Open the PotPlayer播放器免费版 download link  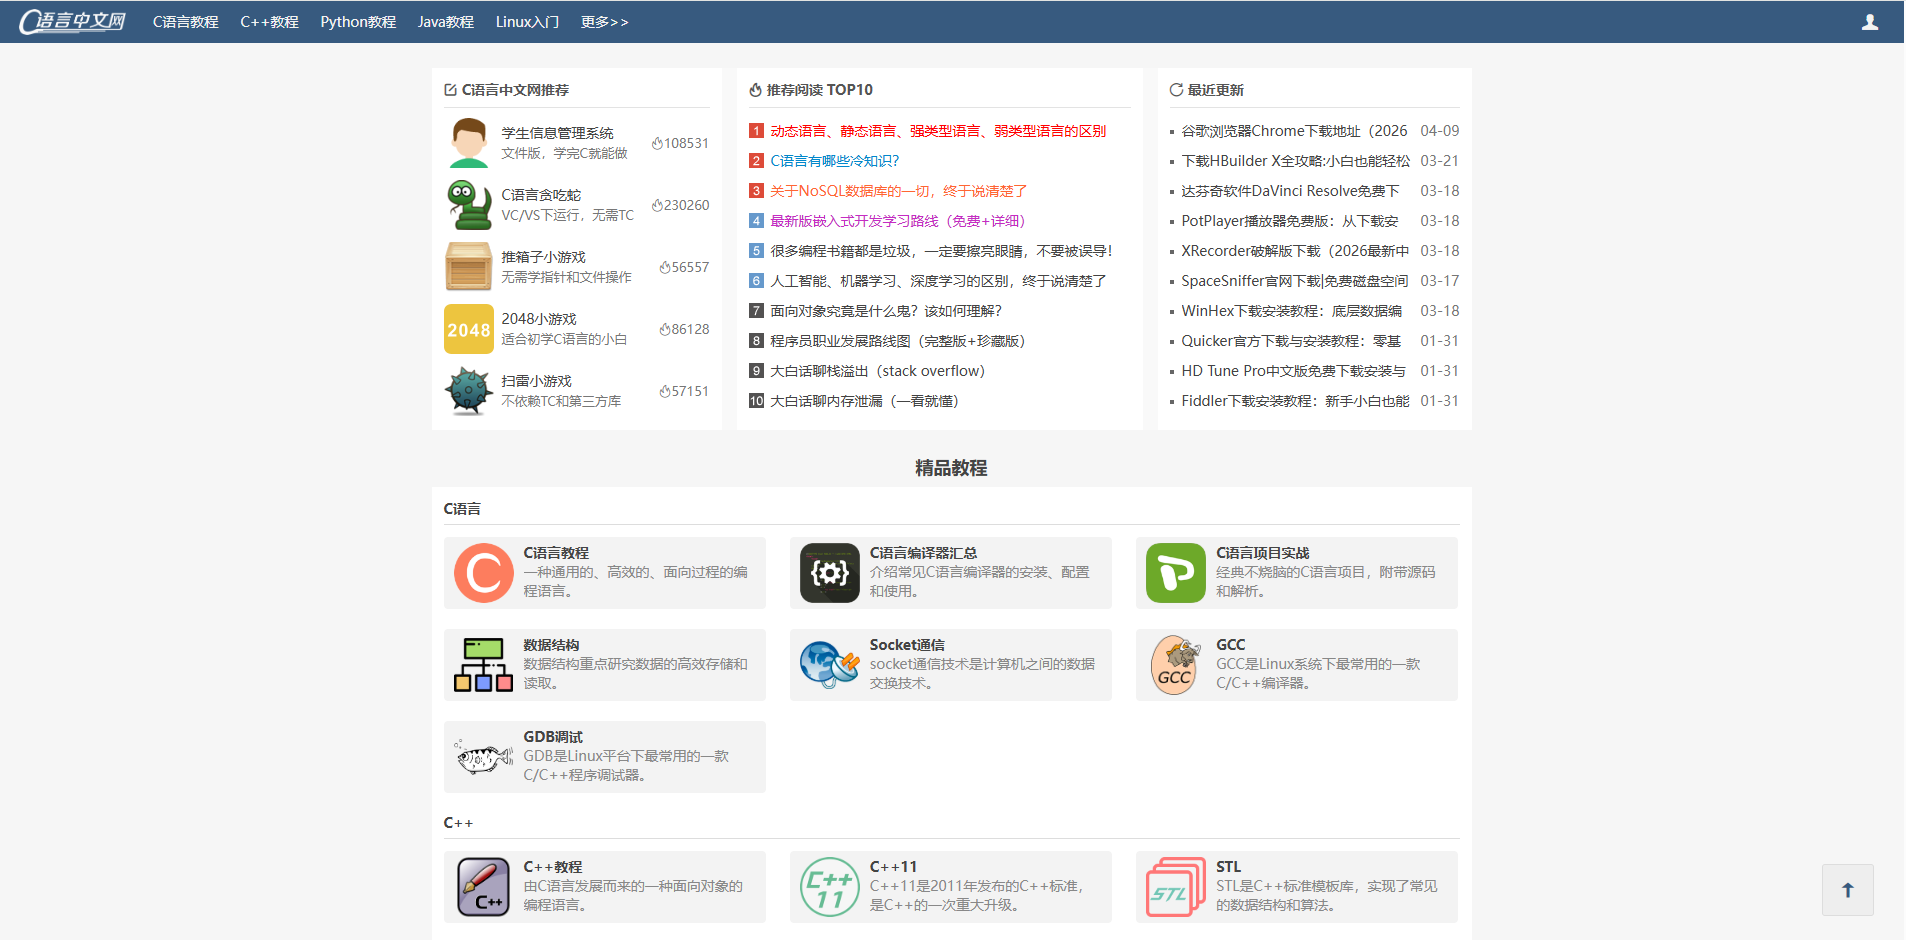click(x=1289, y=221)
